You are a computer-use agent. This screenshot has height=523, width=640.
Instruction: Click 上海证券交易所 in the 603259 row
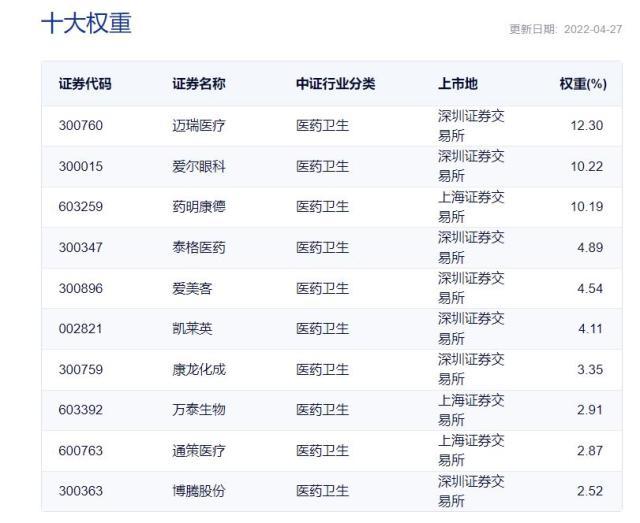click(x=471, y=207)
